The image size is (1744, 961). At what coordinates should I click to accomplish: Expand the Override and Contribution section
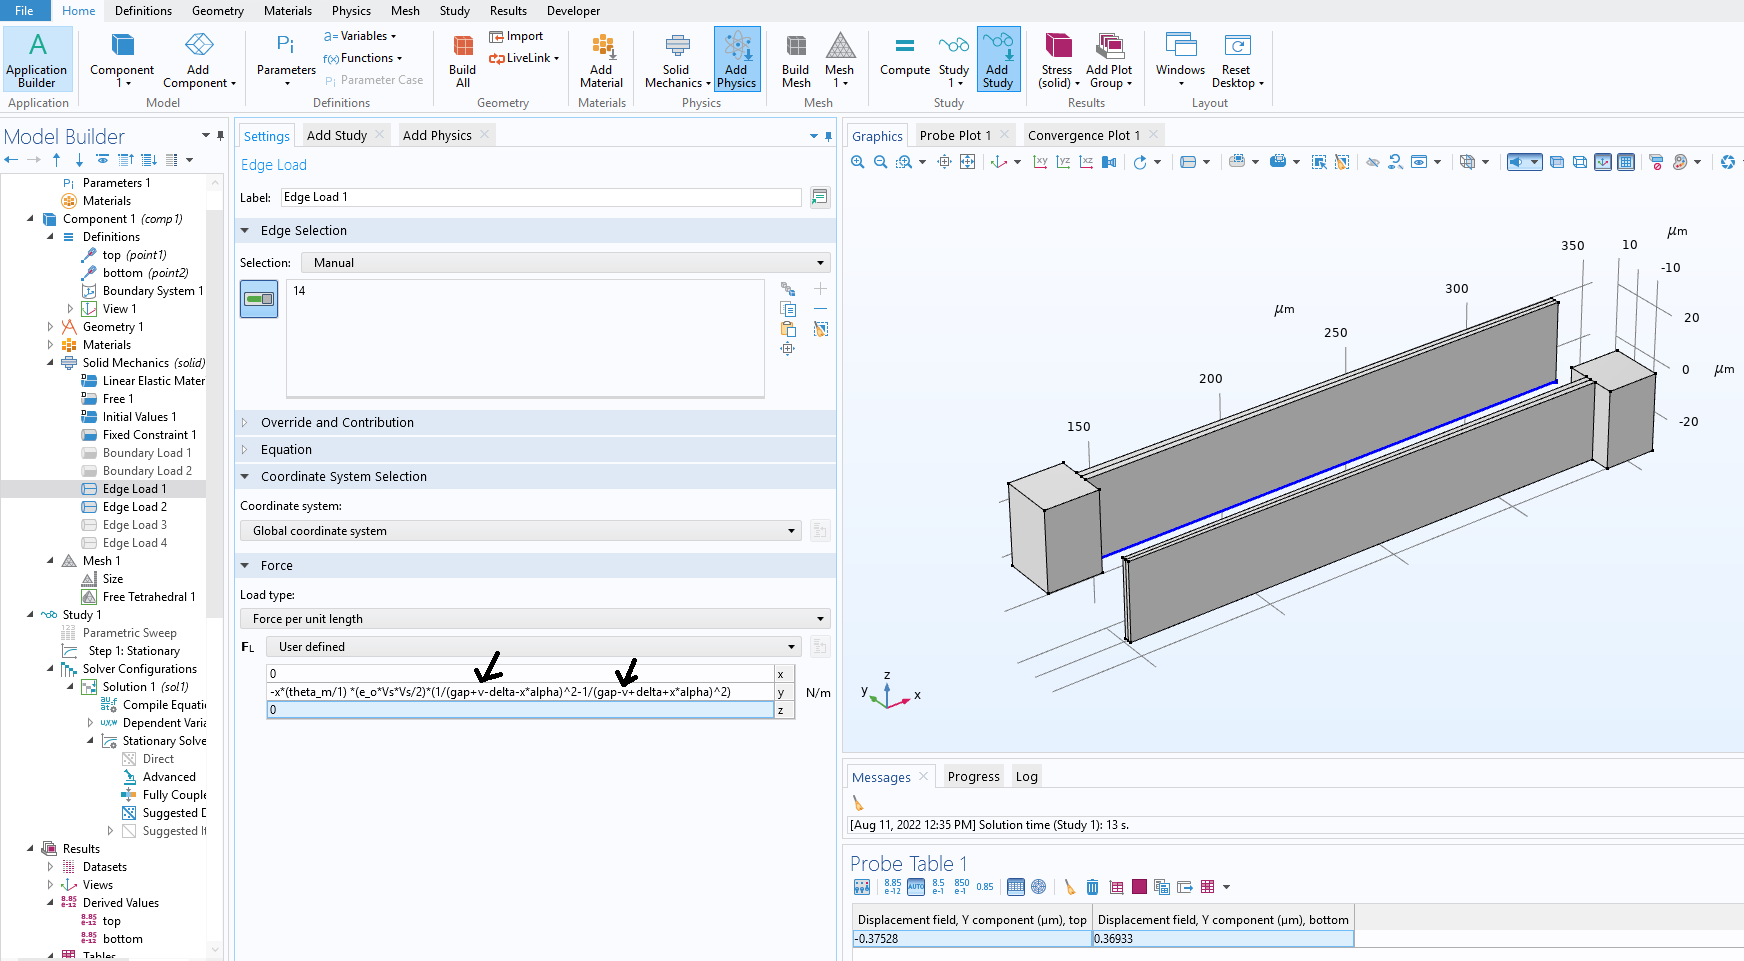pos(337,423)
